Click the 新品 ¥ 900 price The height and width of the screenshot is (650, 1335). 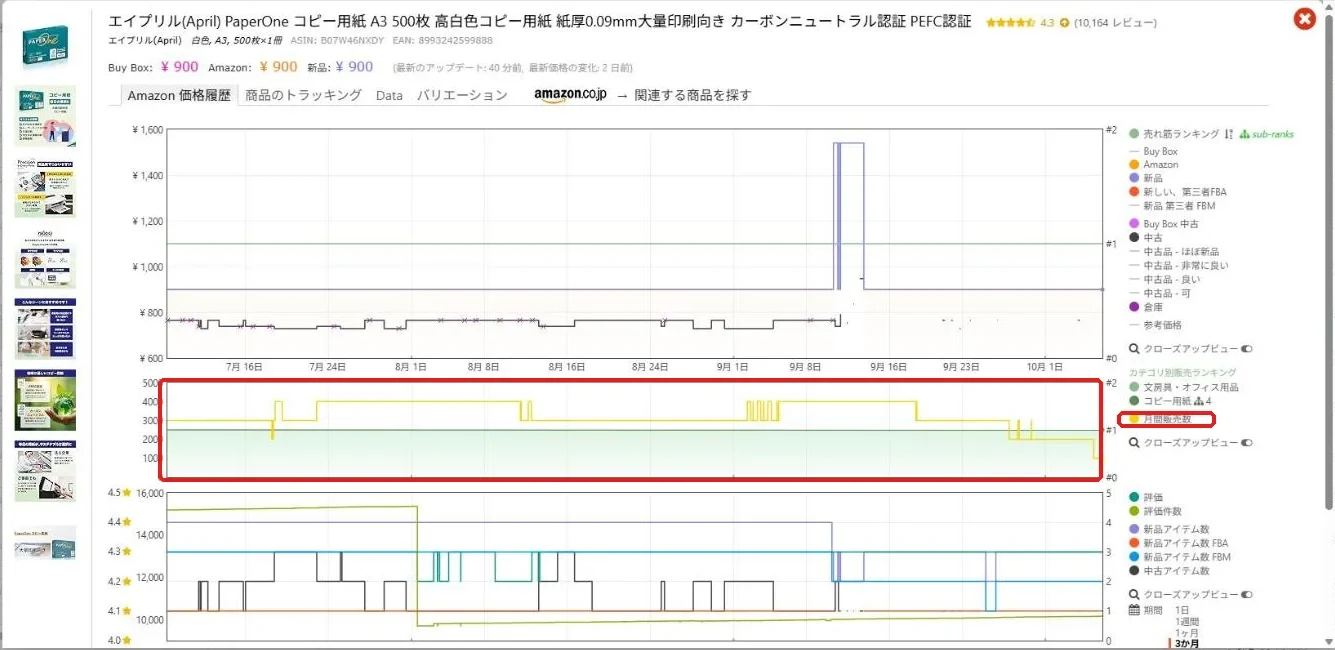tap(354, 67)
